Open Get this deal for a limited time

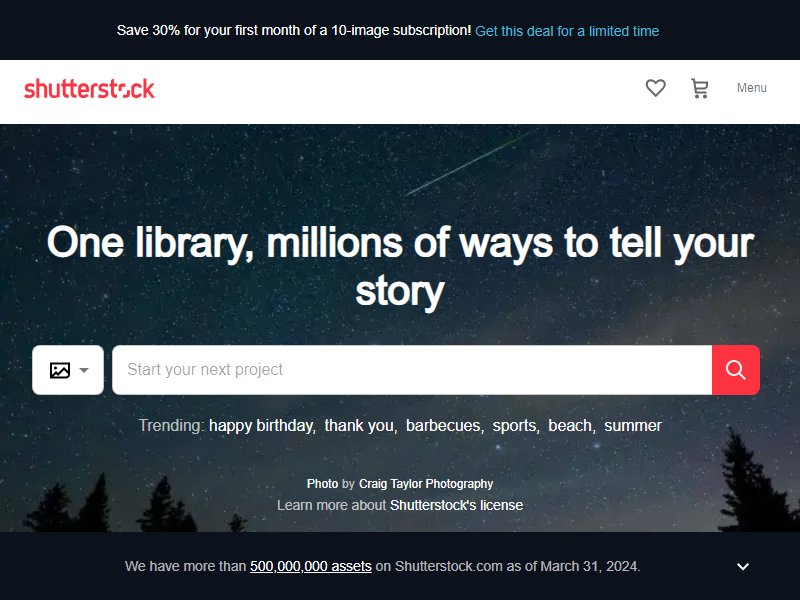point(567,31)
